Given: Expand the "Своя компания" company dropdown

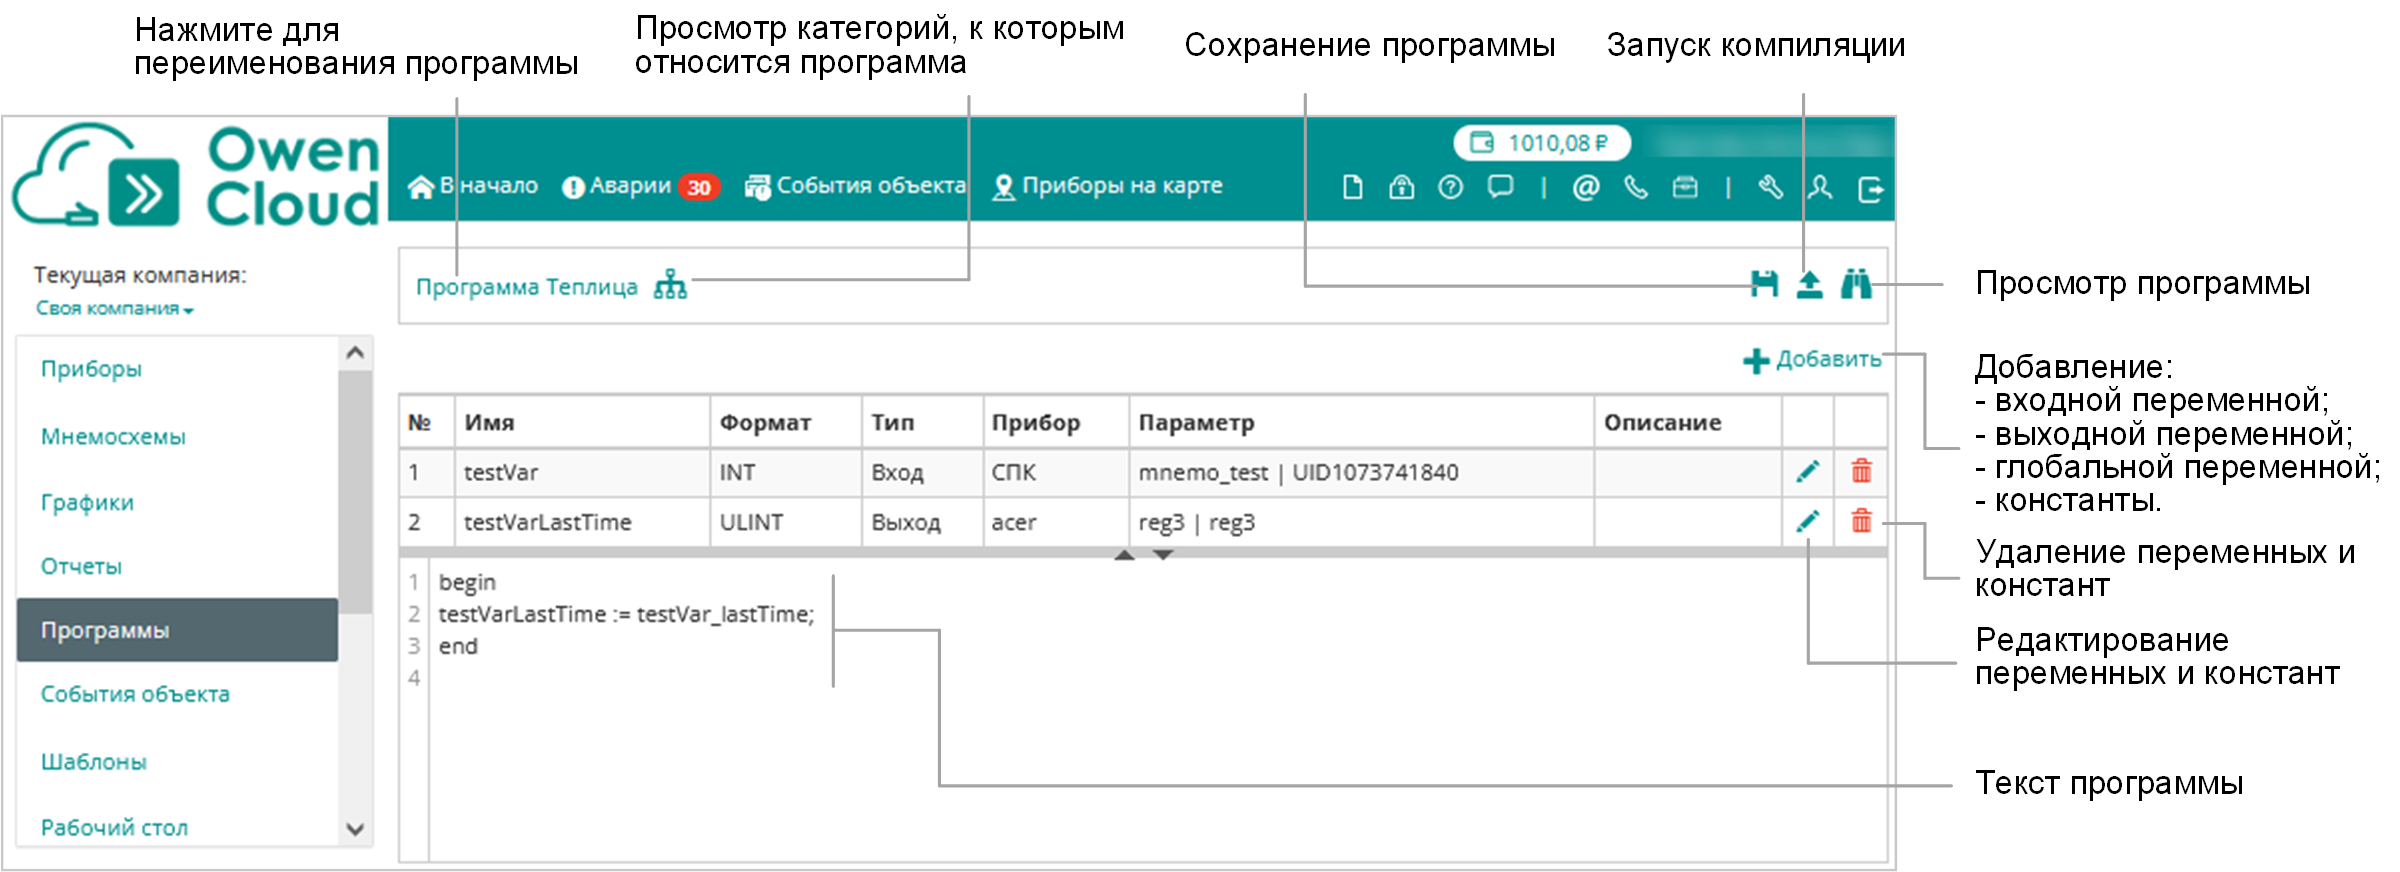Looking at the screenshot, I should click(x=114, y=309).
